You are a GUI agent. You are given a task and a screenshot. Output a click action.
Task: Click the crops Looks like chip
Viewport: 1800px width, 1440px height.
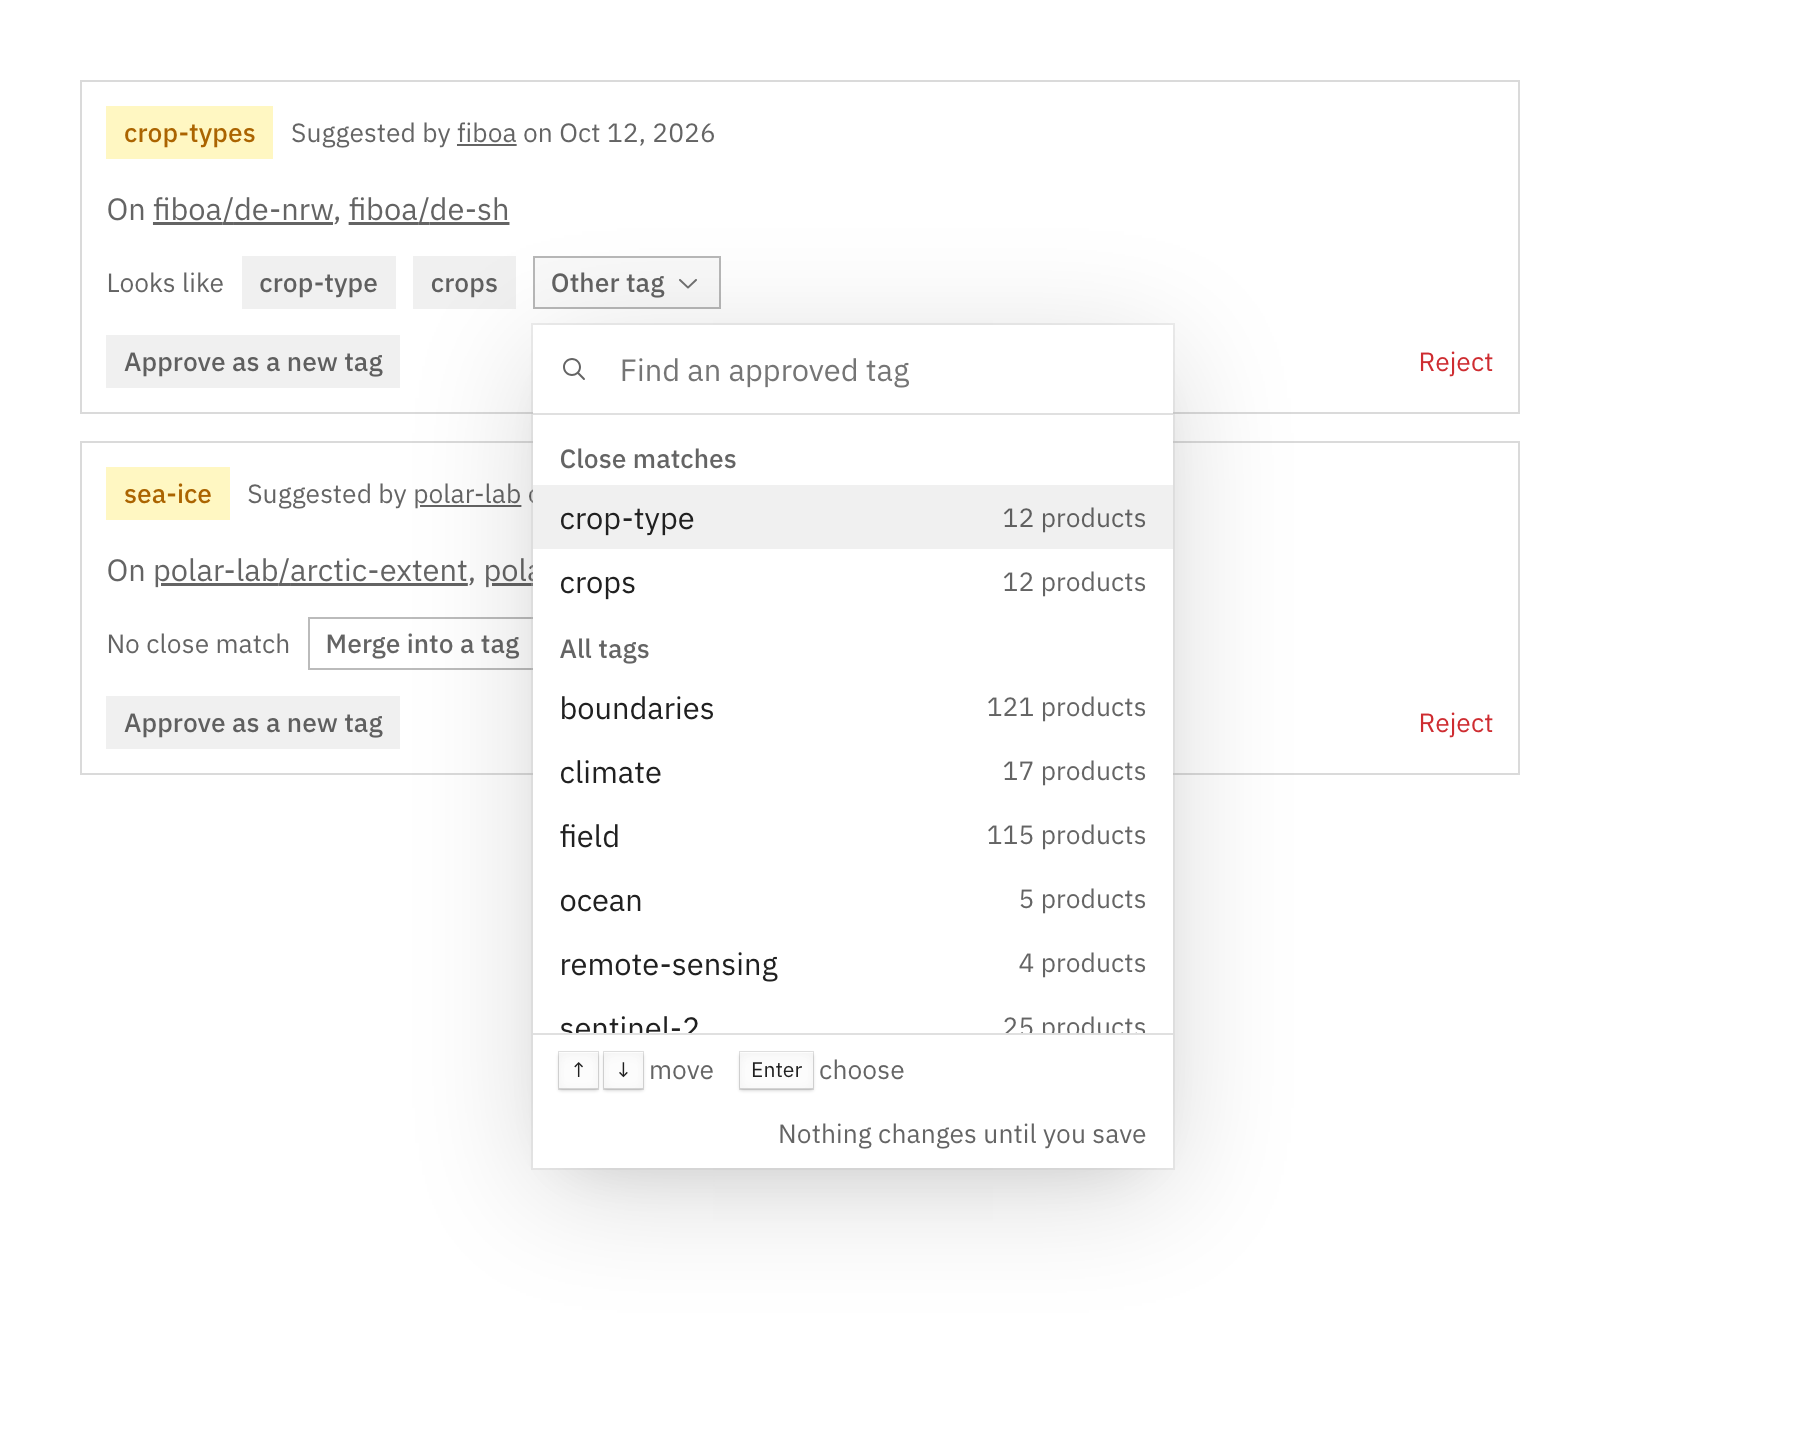click(x=464, y=283)
